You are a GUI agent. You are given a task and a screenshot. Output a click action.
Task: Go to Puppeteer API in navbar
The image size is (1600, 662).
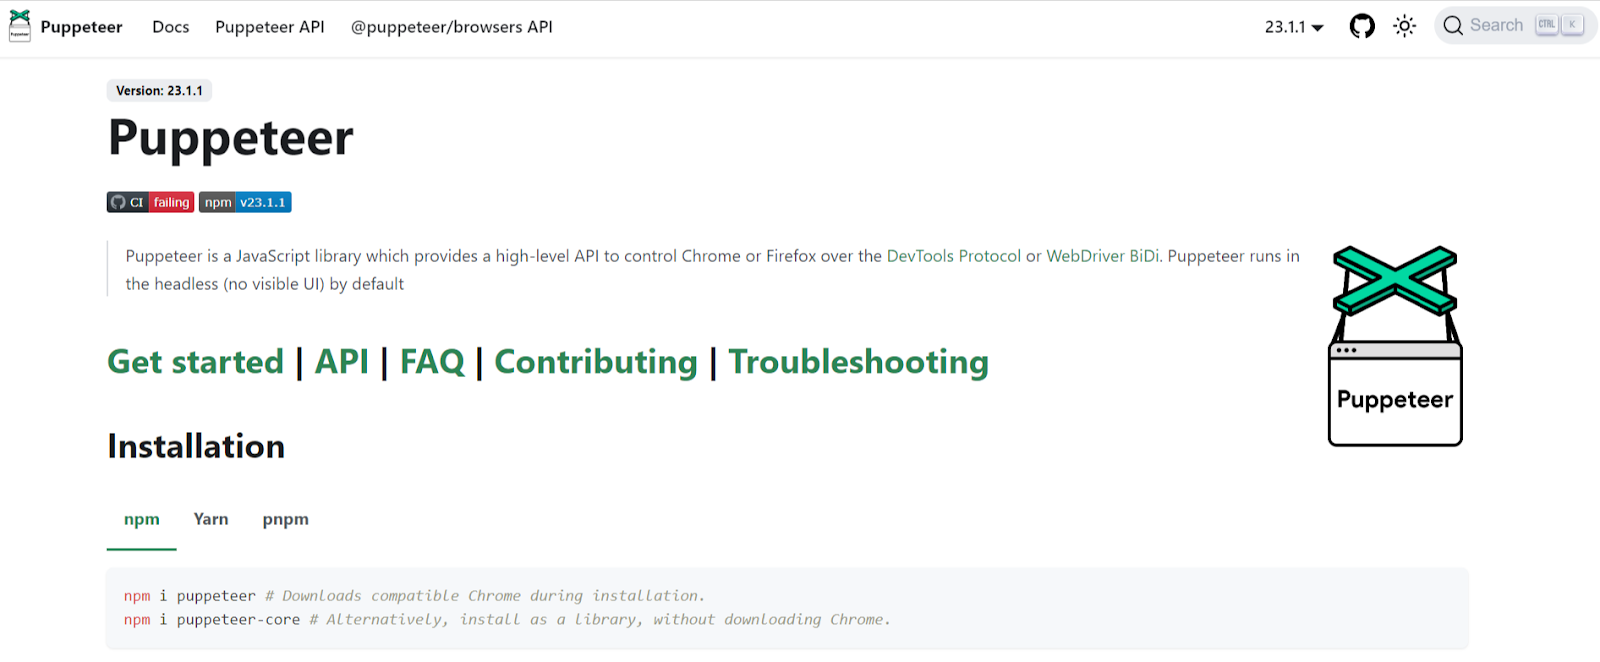[270, 27]
